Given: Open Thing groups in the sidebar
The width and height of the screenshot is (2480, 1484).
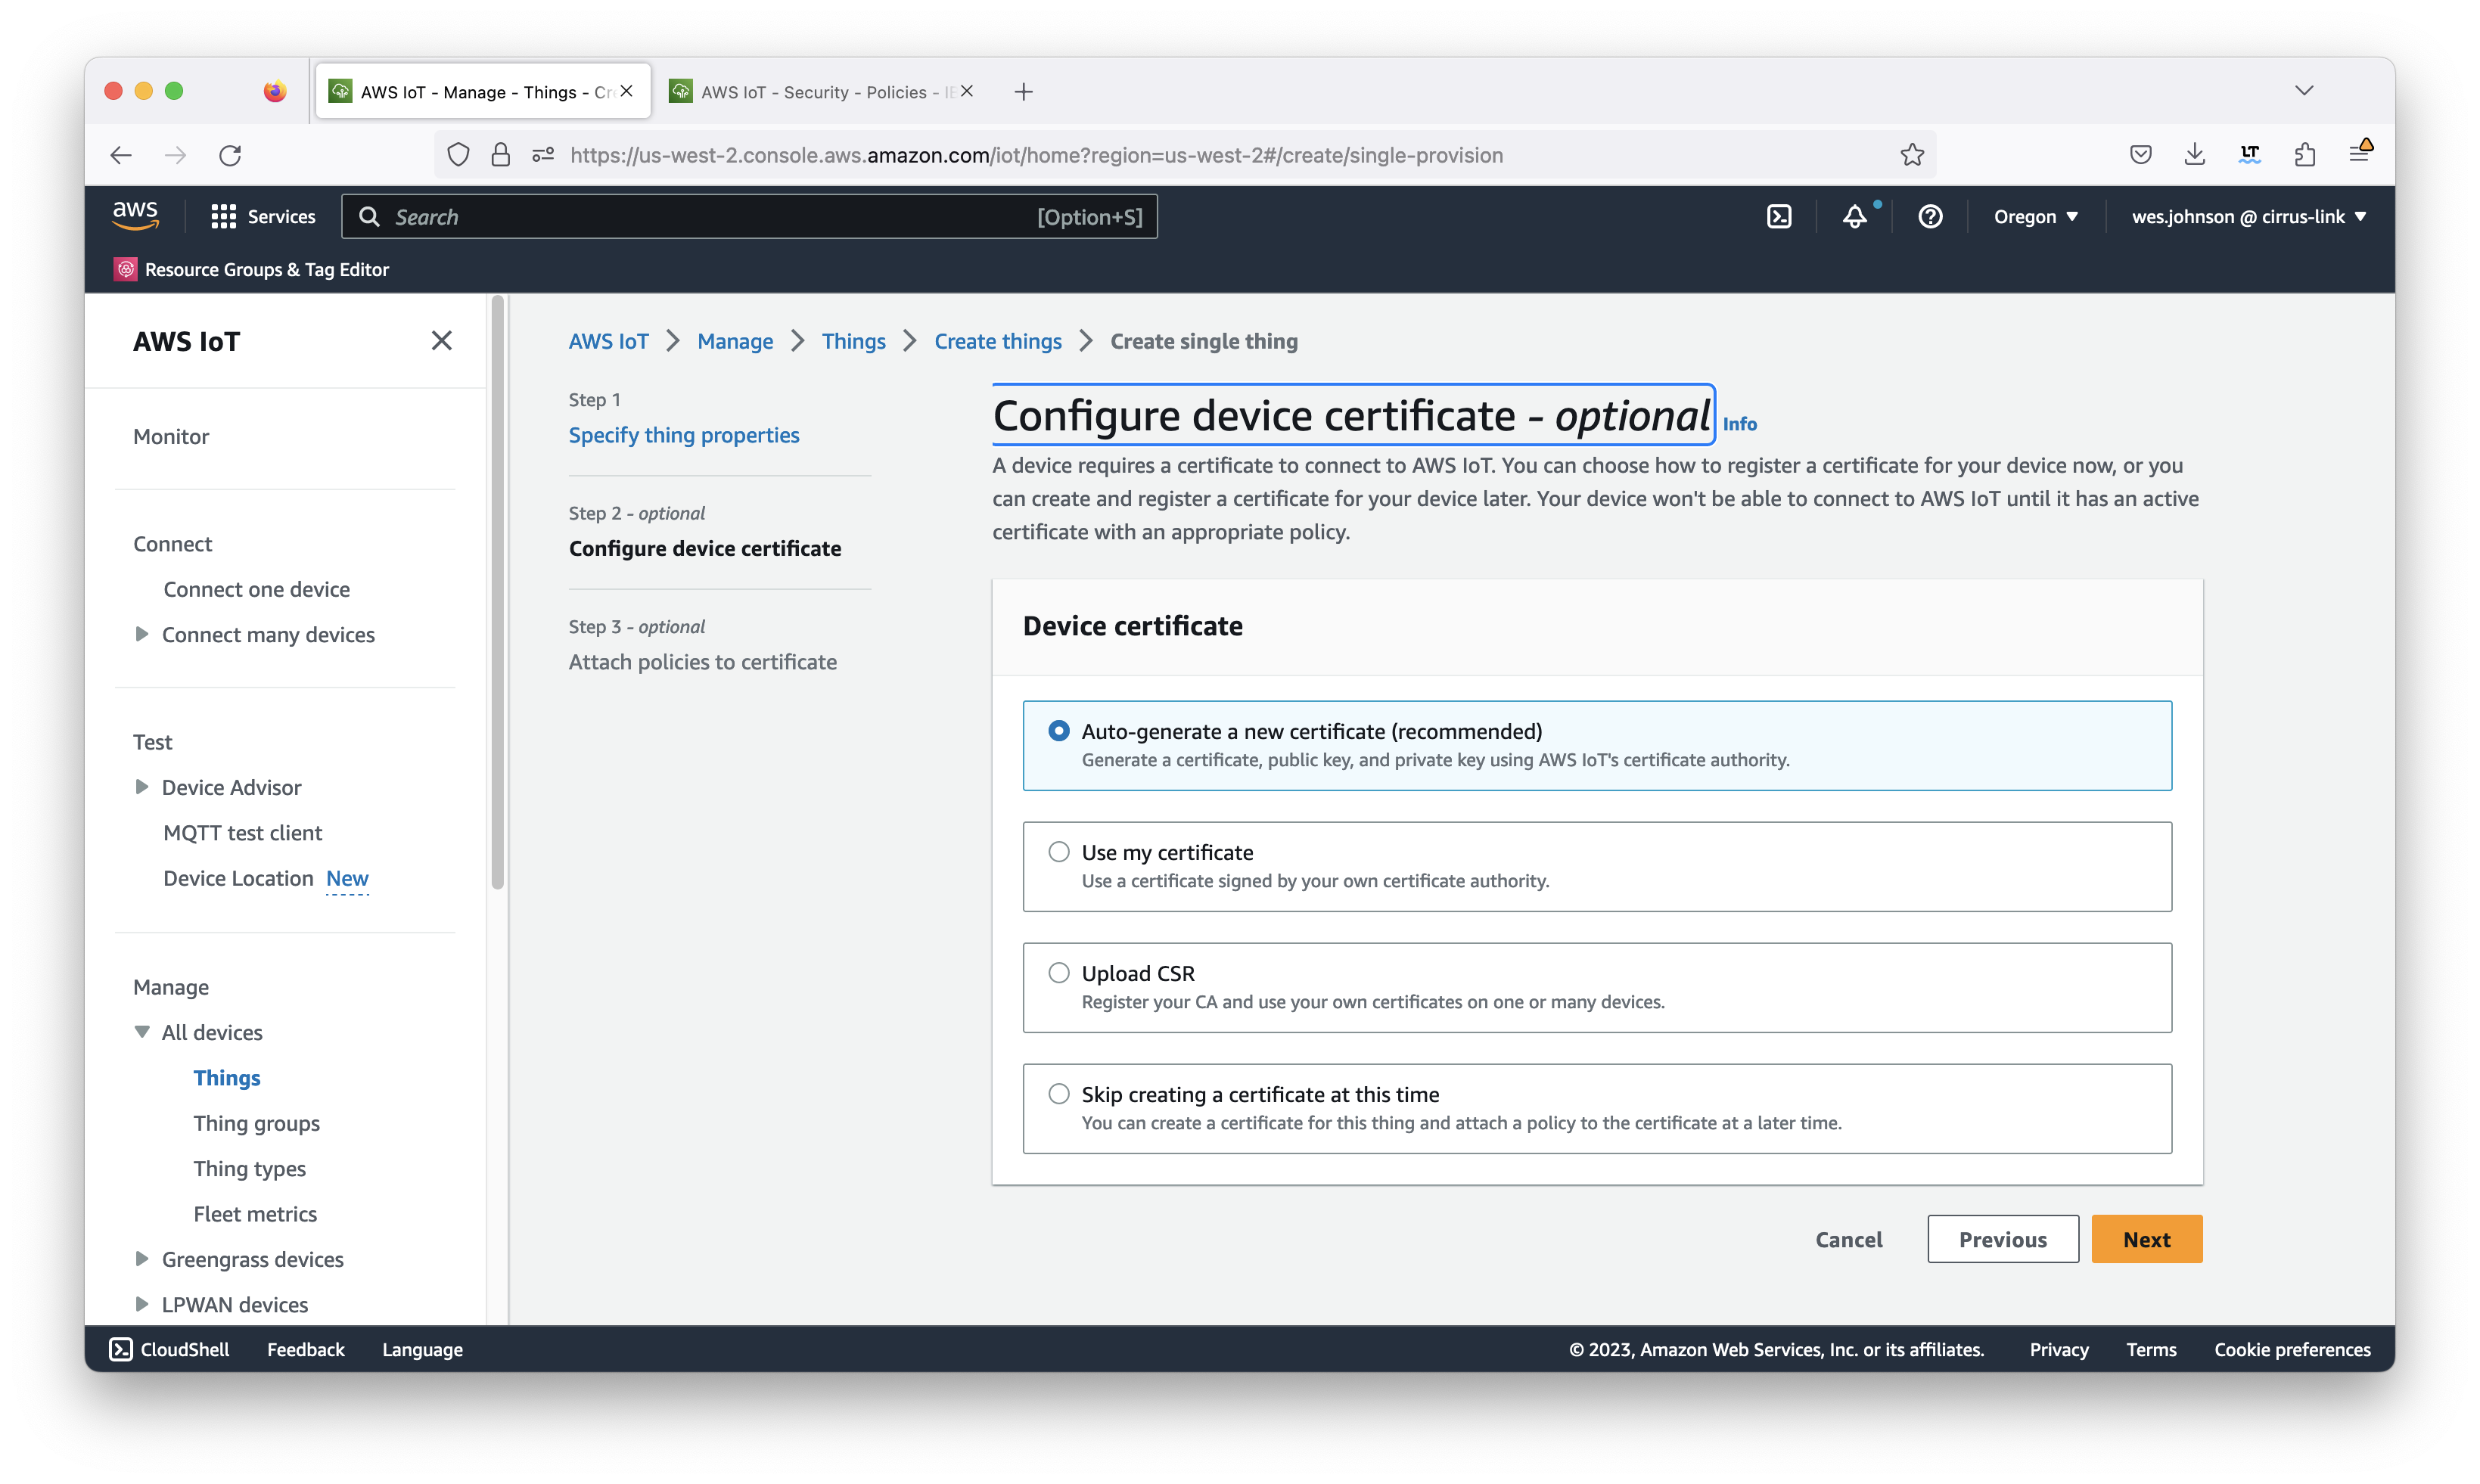Looking at the screenshot, I should pyautogui.click(x=257, y=1123).
